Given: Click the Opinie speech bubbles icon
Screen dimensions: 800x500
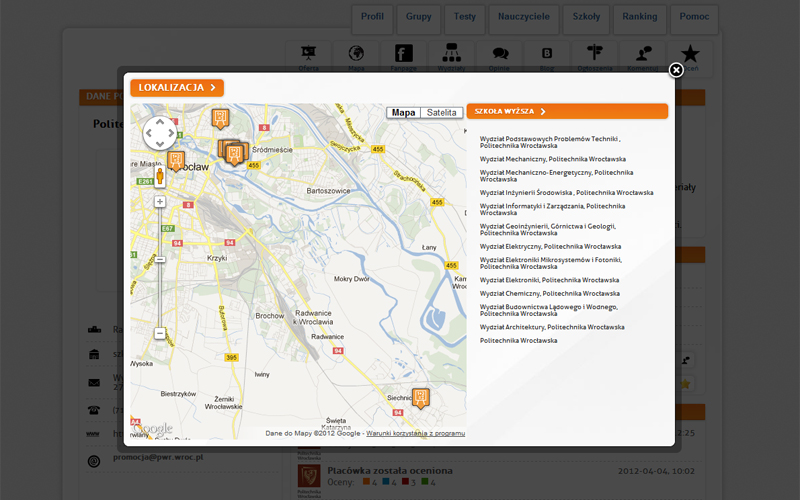Looking at the screenshot, I should [499, 54].
